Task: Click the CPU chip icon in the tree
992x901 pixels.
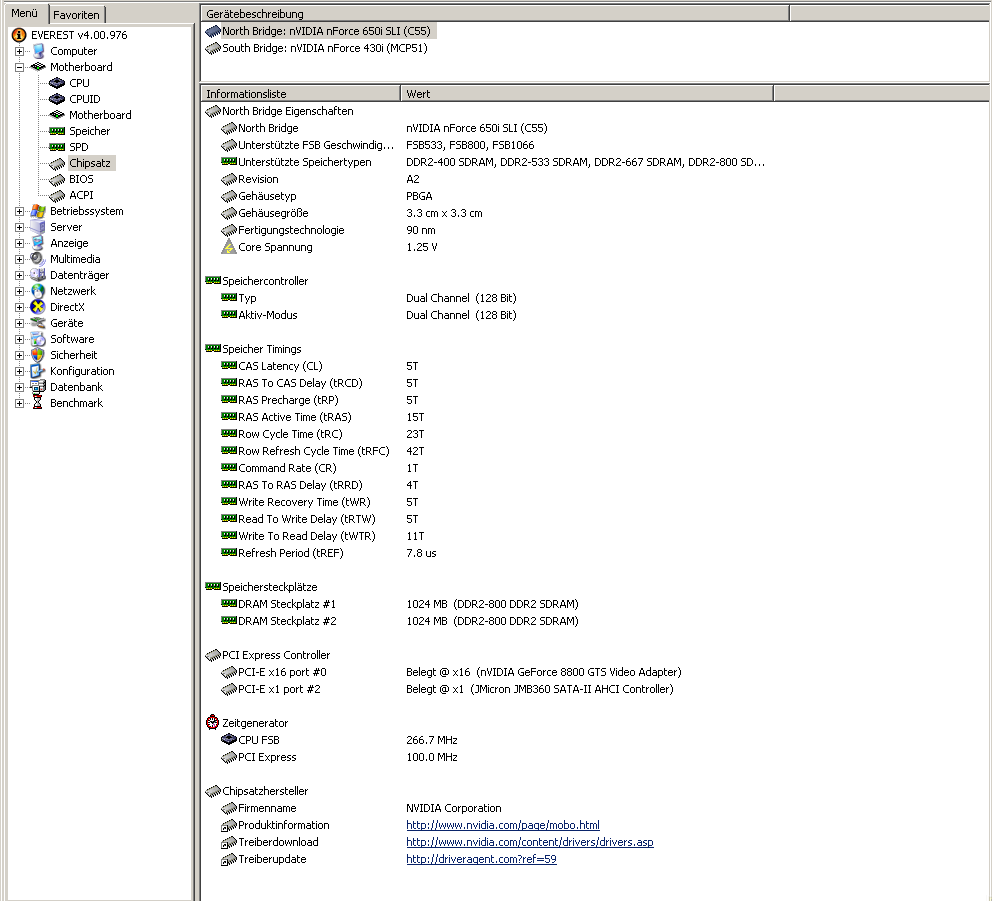Action: [57, 83]
